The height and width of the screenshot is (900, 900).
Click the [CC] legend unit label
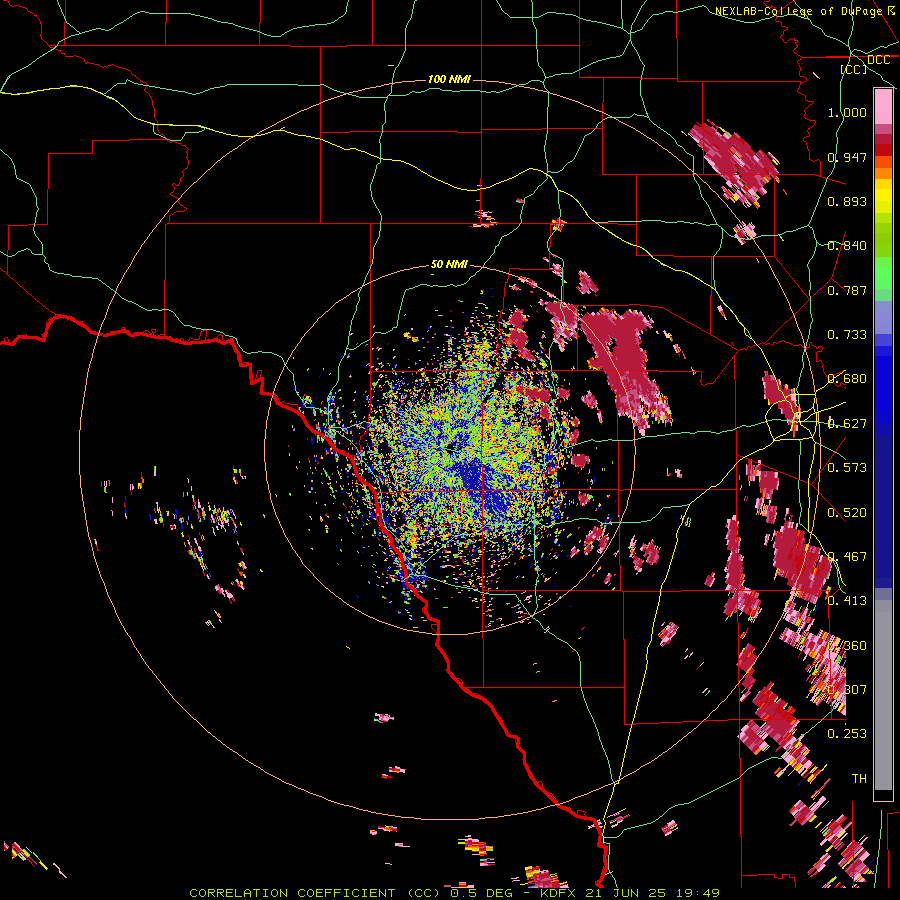(854, 69)
